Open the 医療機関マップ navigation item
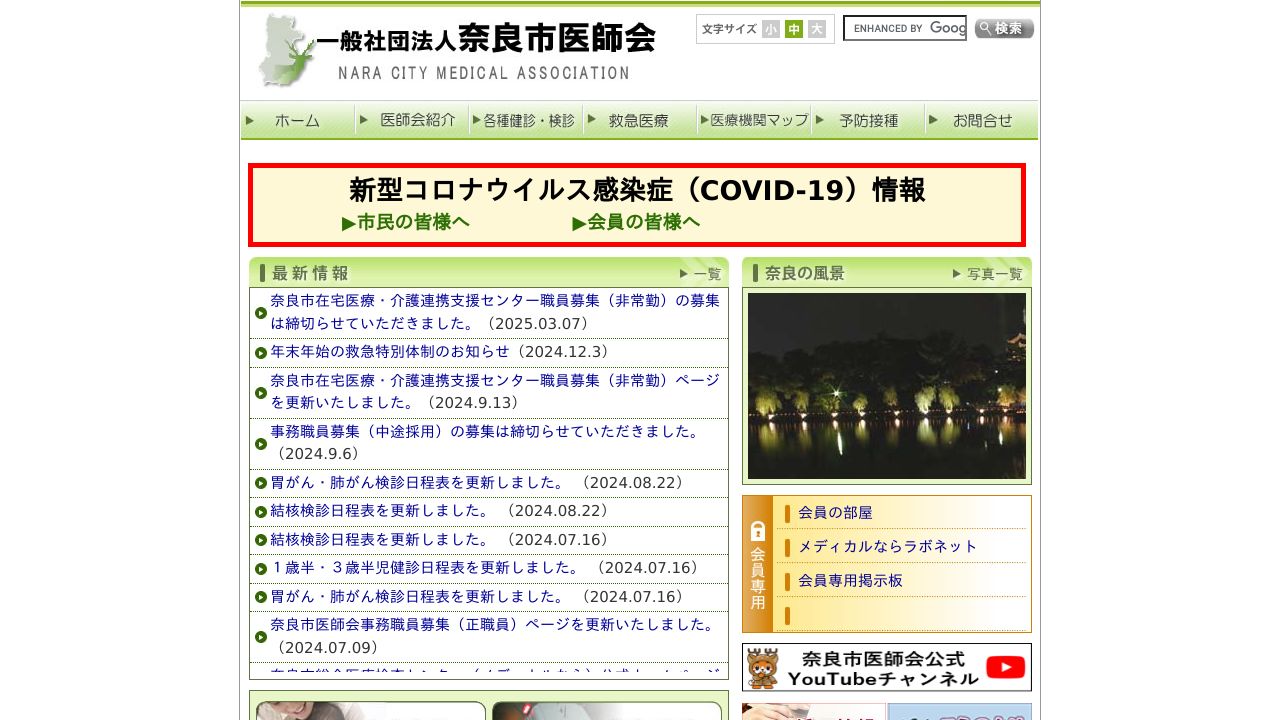 tap(756, 120)
